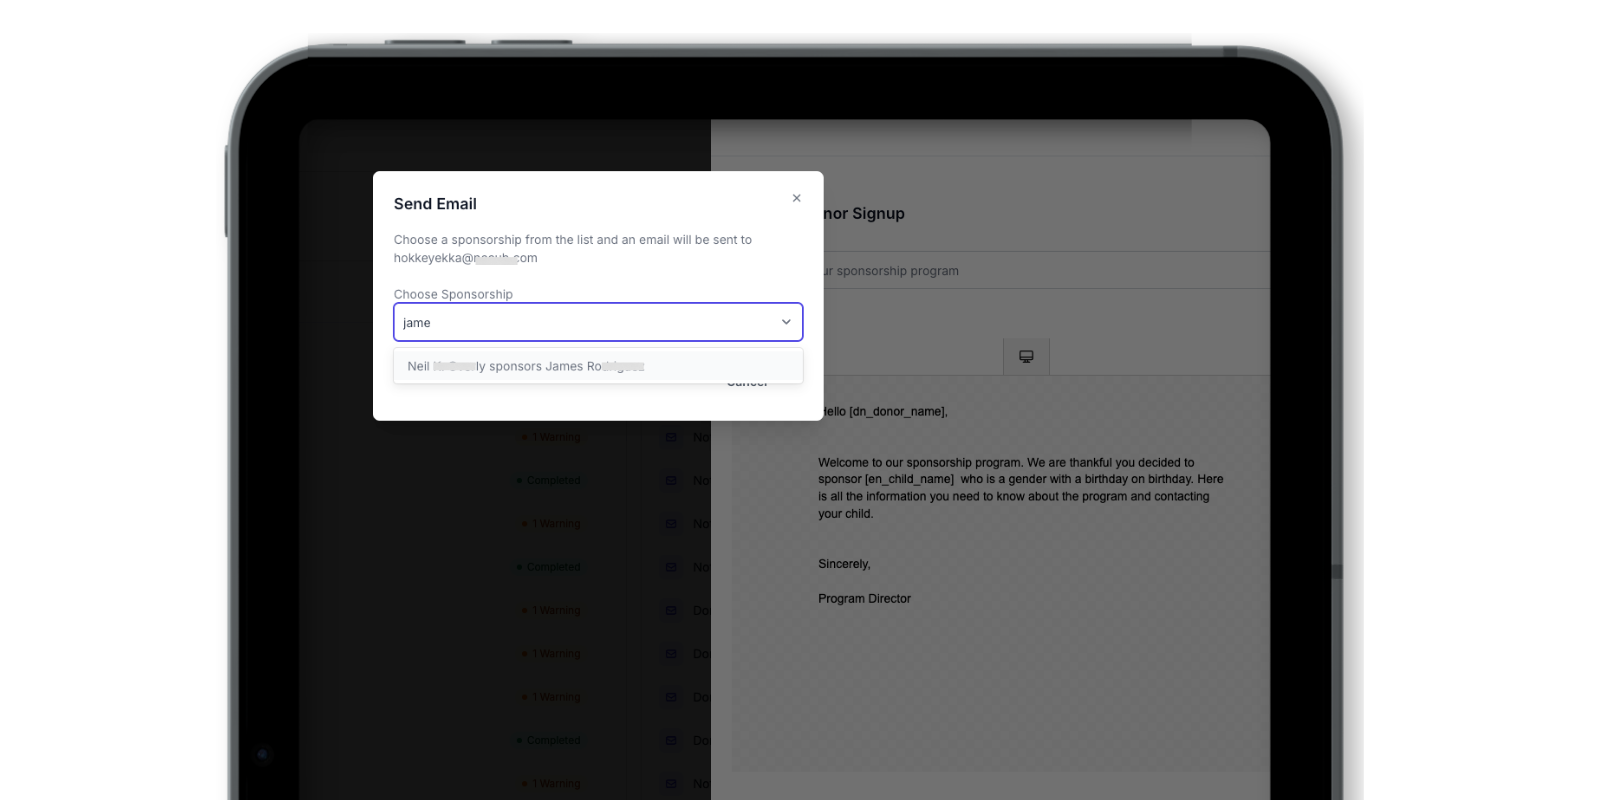1600x800 pixels.
Task: Click the 'Hello [dn_donor_name],' greeting line
Action: (x=883, y=411)
